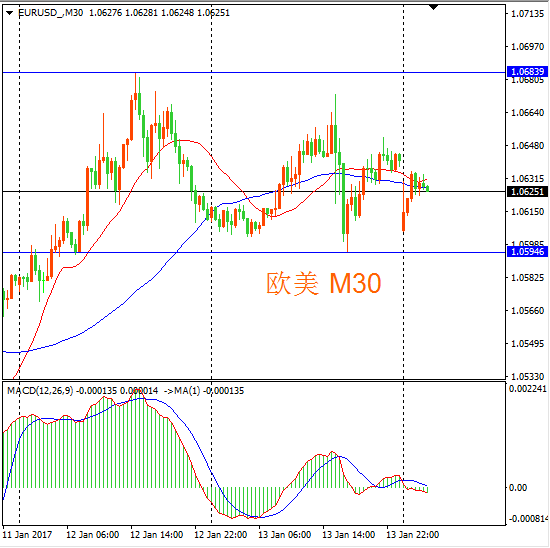The image size is (550, 548).
Task: Click the 1.06839 blue price label
Action: (527, 72)
